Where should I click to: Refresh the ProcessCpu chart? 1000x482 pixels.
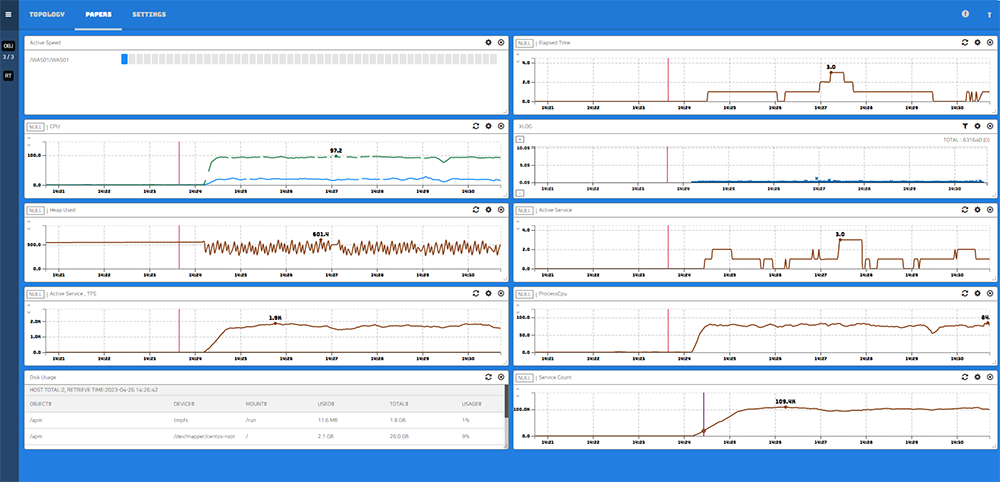(965, 293)
